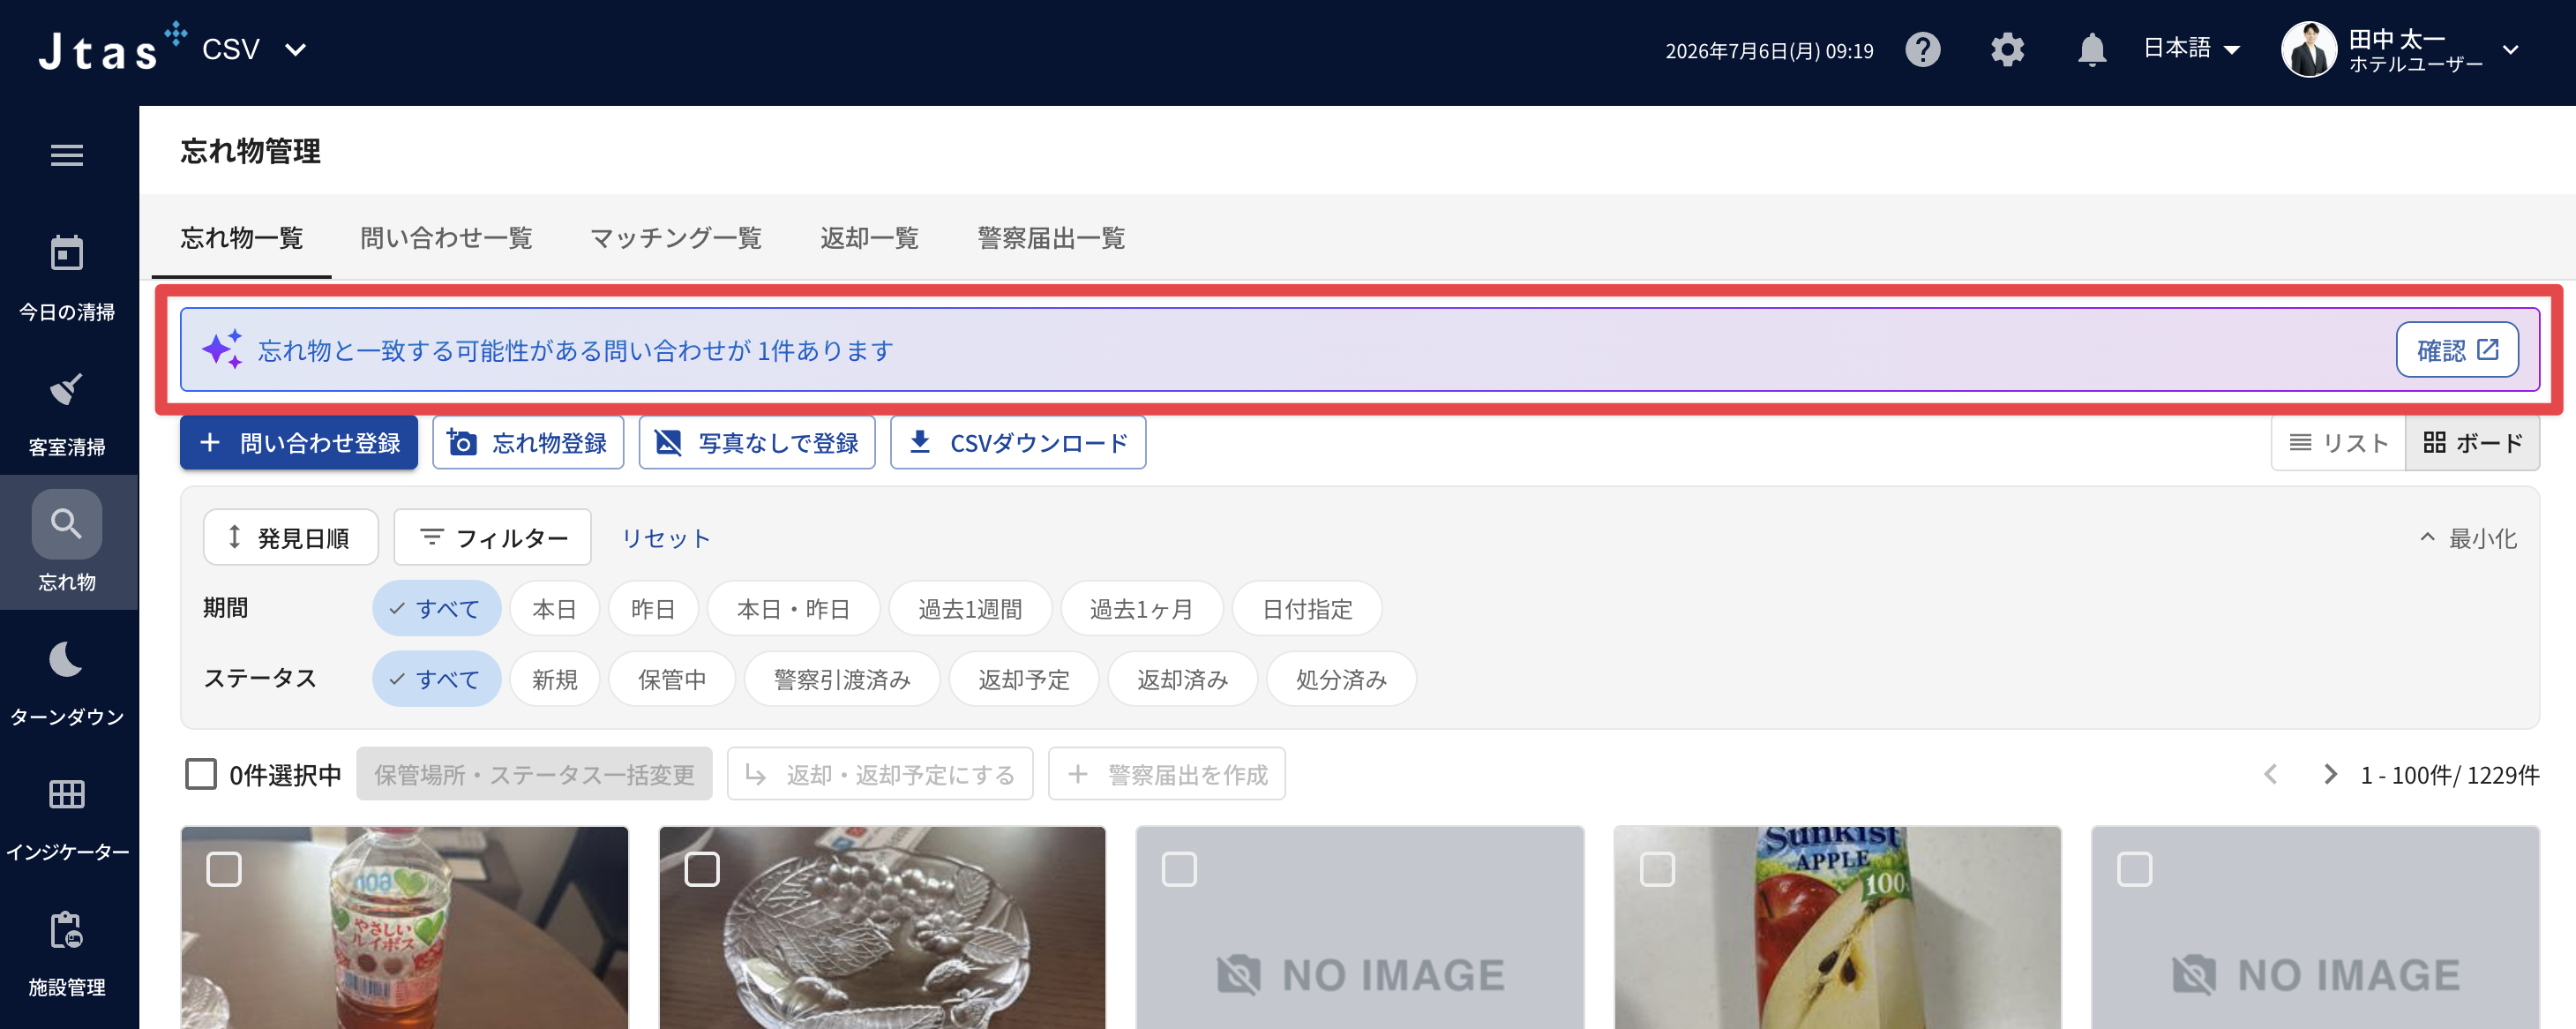2576x1029 pixels.
Task: Open インジケーター in the sidebar
Action: [x=67, y=817]
